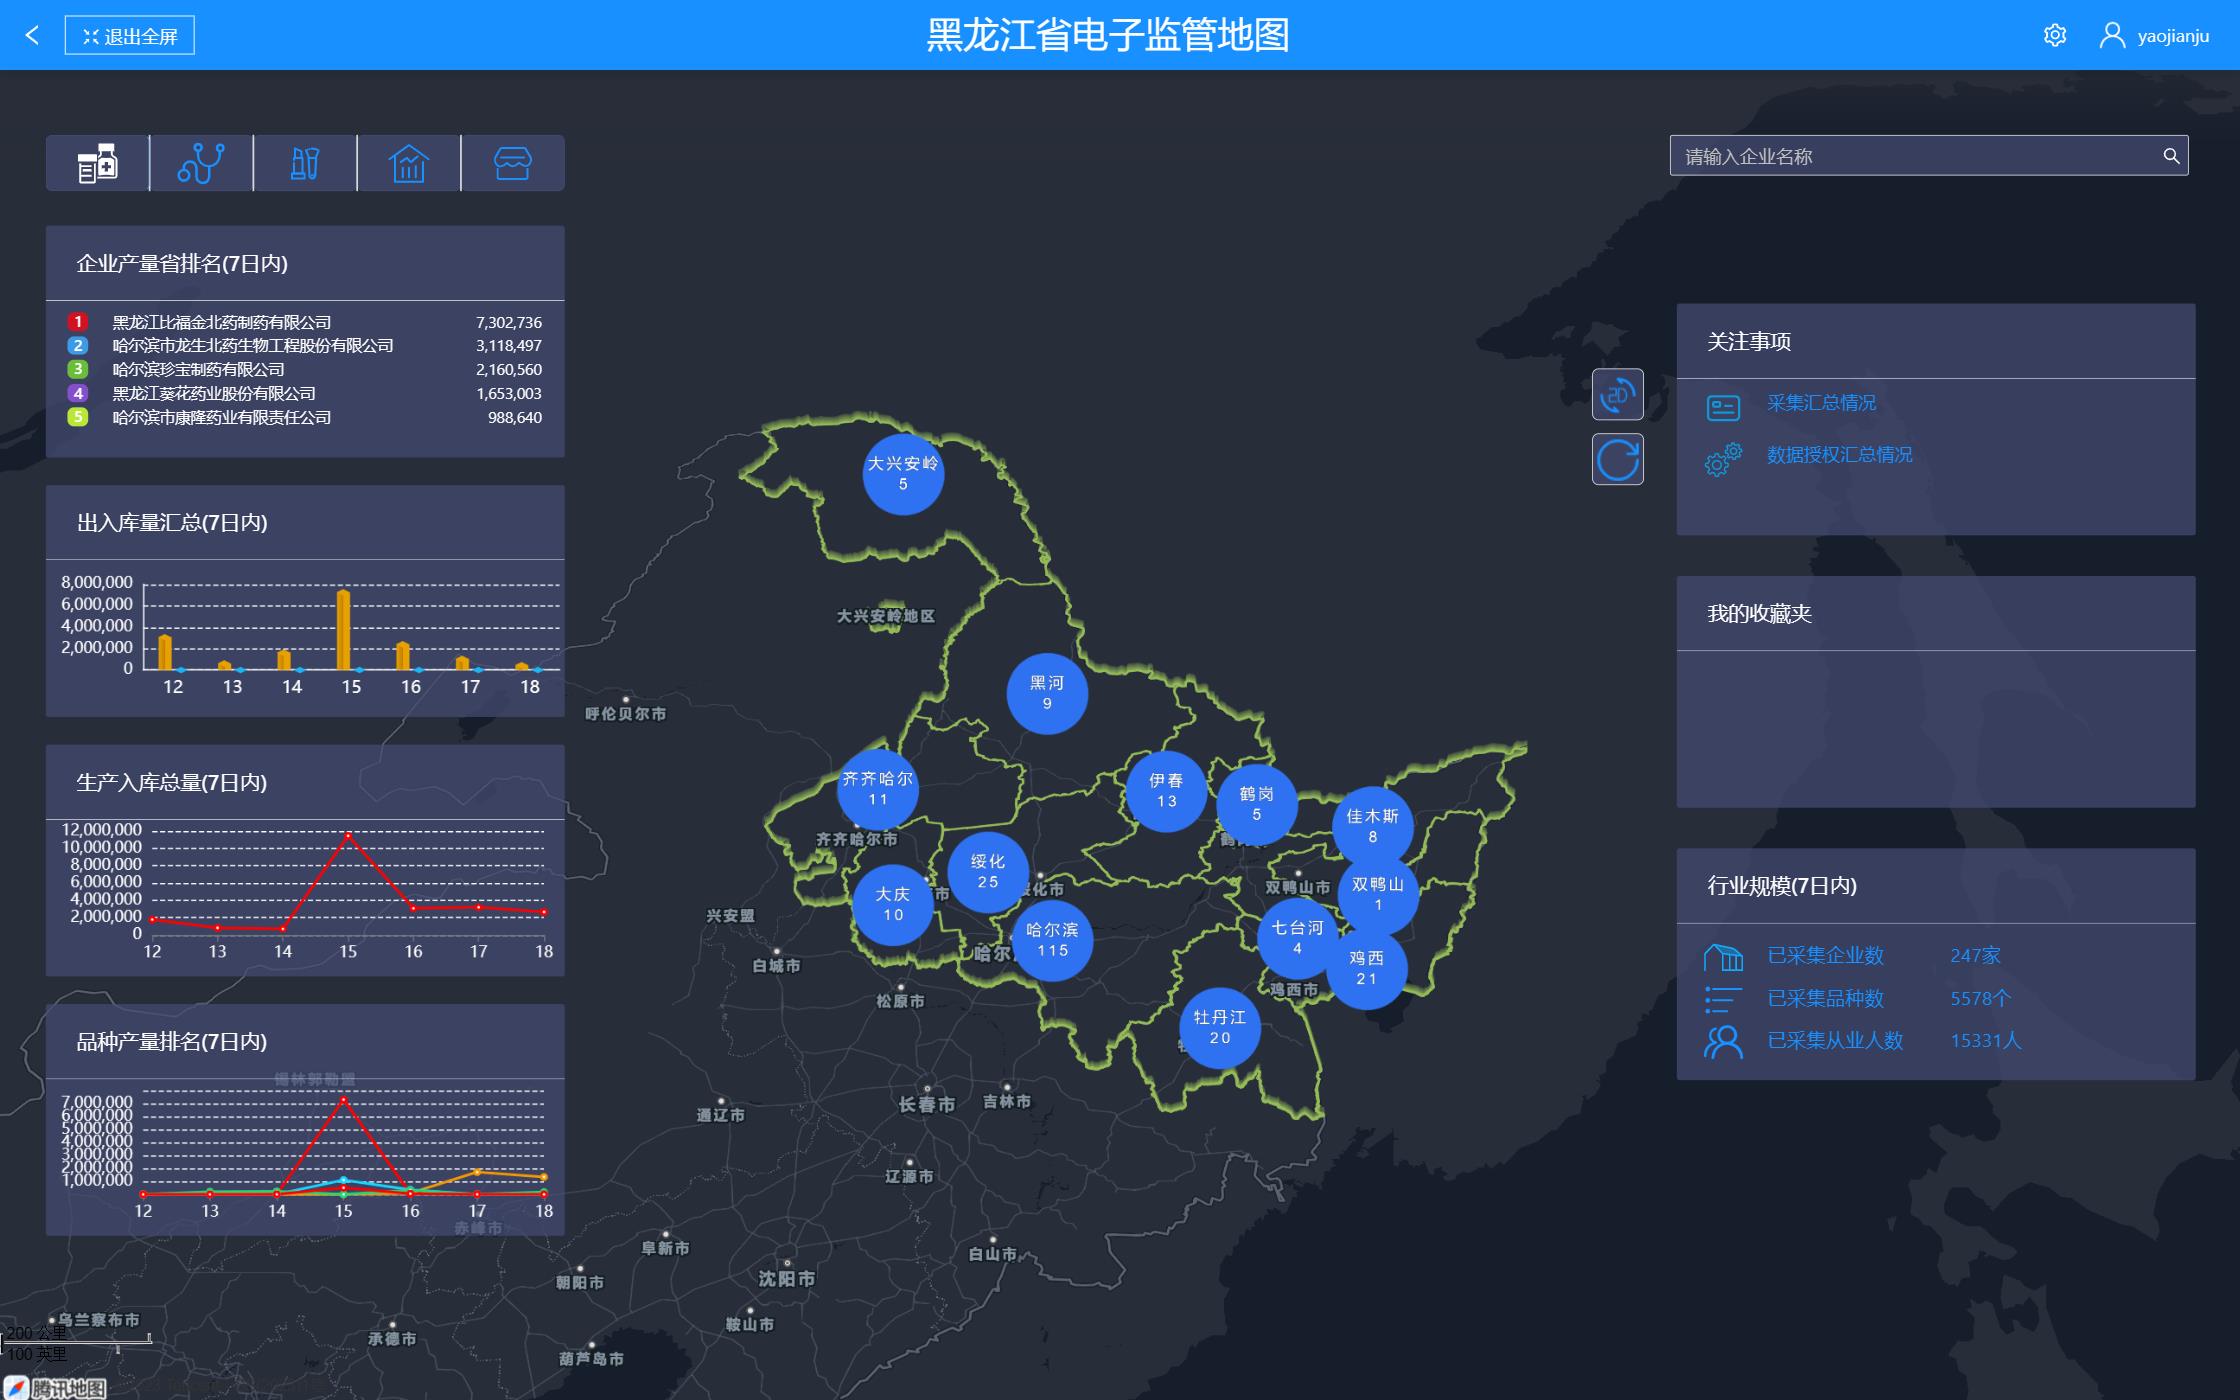This screenshot has height=1400, width=2240.
Task: Click the day 15 peak in 生产入库总量 chart
Action: (x=348, y=834)
